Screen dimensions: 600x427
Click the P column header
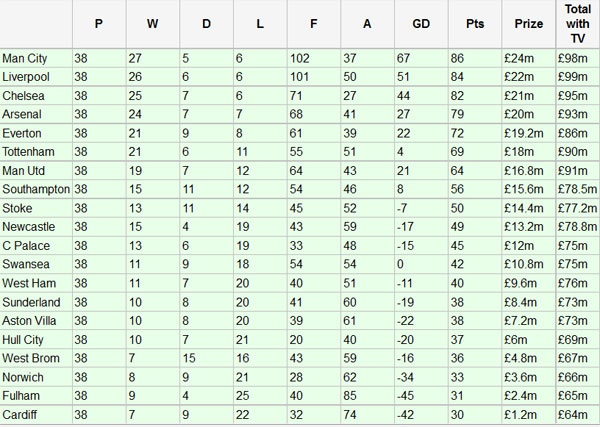click(98, 23)
